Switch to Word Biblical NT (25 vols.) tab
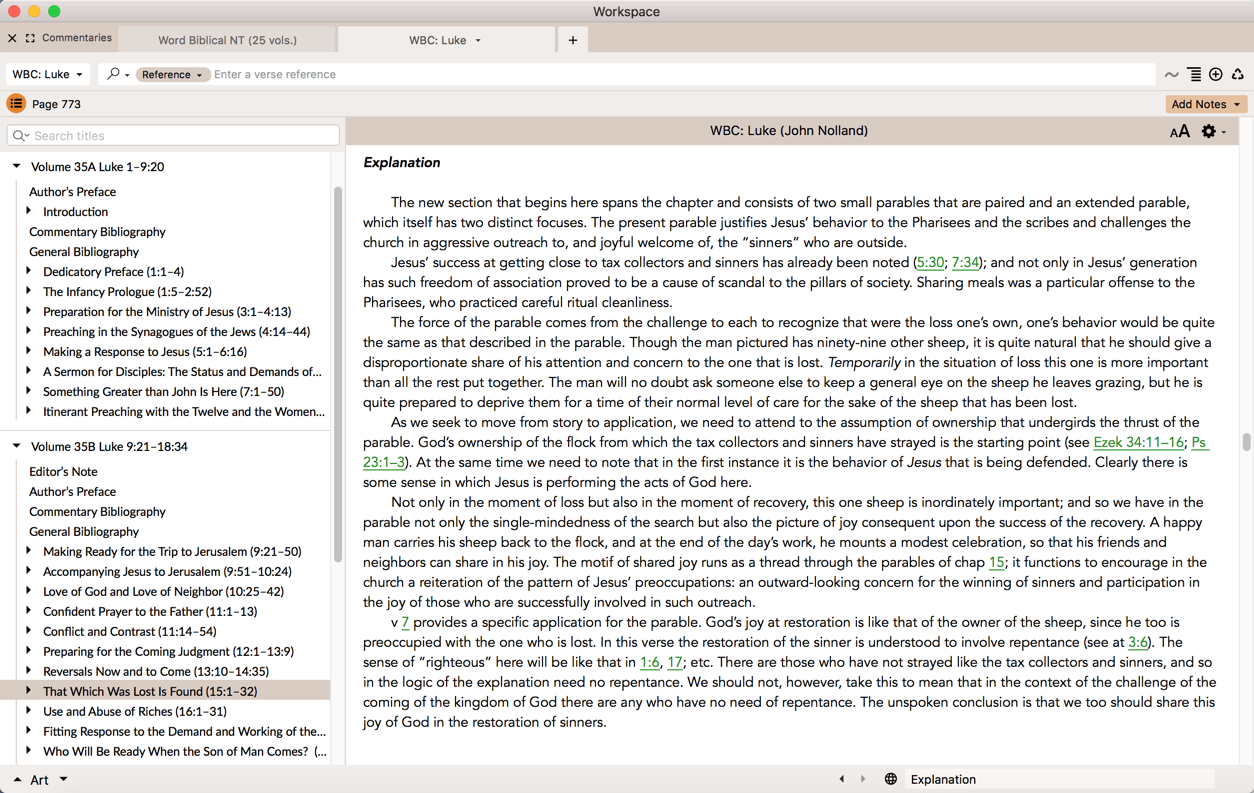 click(227, 40)
